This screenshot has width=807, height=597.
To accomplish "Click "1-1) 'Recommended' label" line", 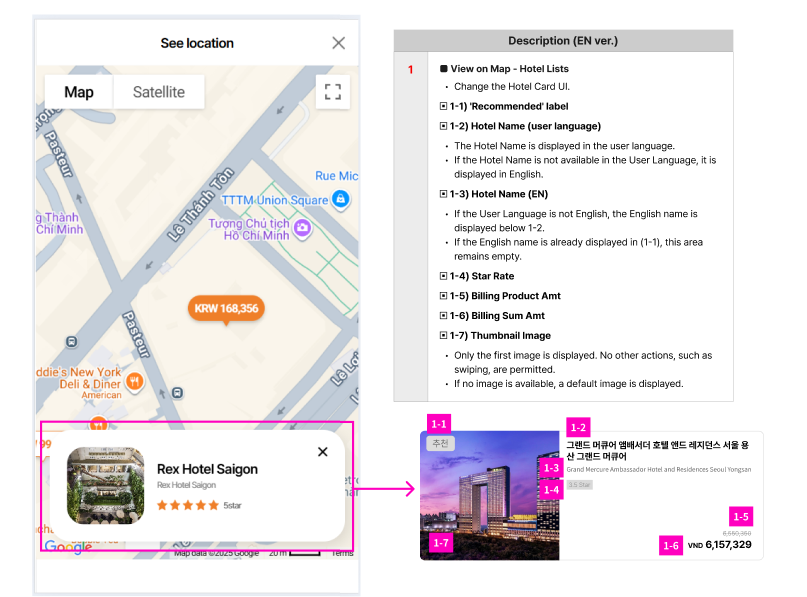I will point(504,107).
